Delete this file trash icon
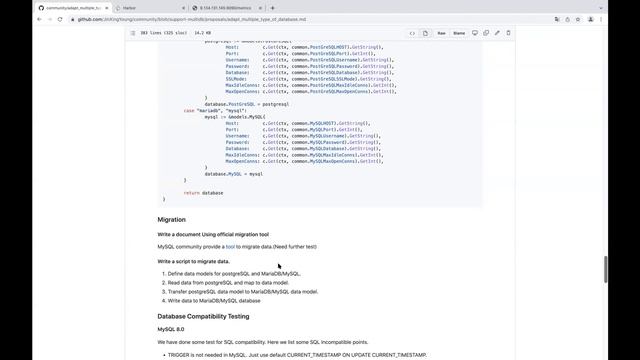This screenshot has height=360, width=640. coord(508,33)
